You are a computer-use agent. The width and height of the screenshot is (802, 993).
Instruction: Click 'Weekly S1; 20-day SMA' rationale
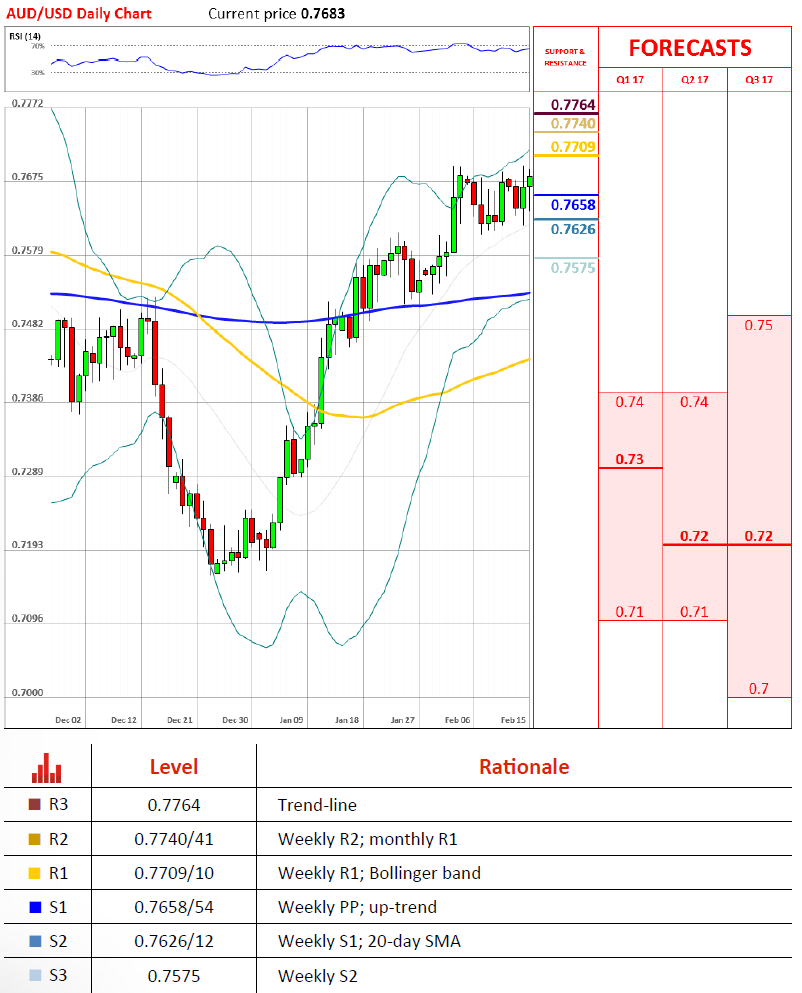coord(369,942)
